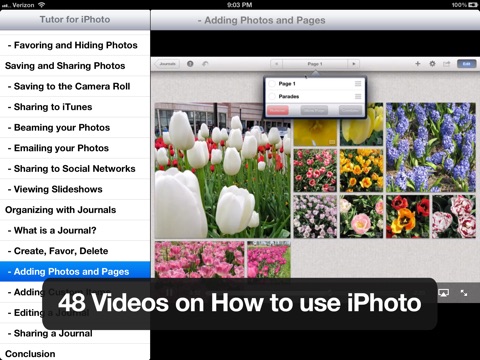Viewport: 480px width, 360px height.
Task: Select the Parades radio circle
Action: click(272, 96)
